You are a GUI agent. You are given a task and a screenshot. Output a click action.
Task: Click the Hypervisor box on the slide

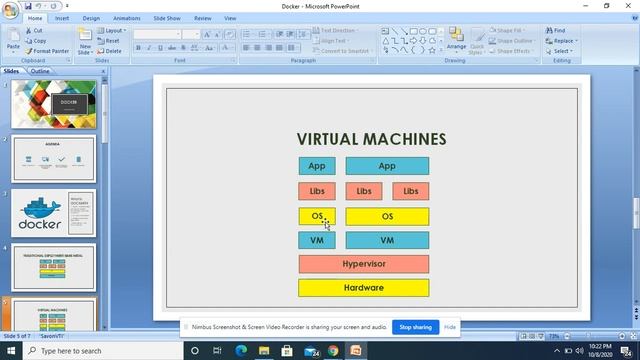364,264
